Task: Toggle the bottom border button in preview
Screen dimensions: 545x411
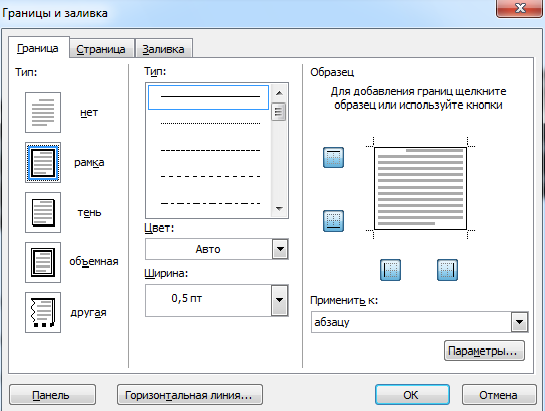Action: 333,221
